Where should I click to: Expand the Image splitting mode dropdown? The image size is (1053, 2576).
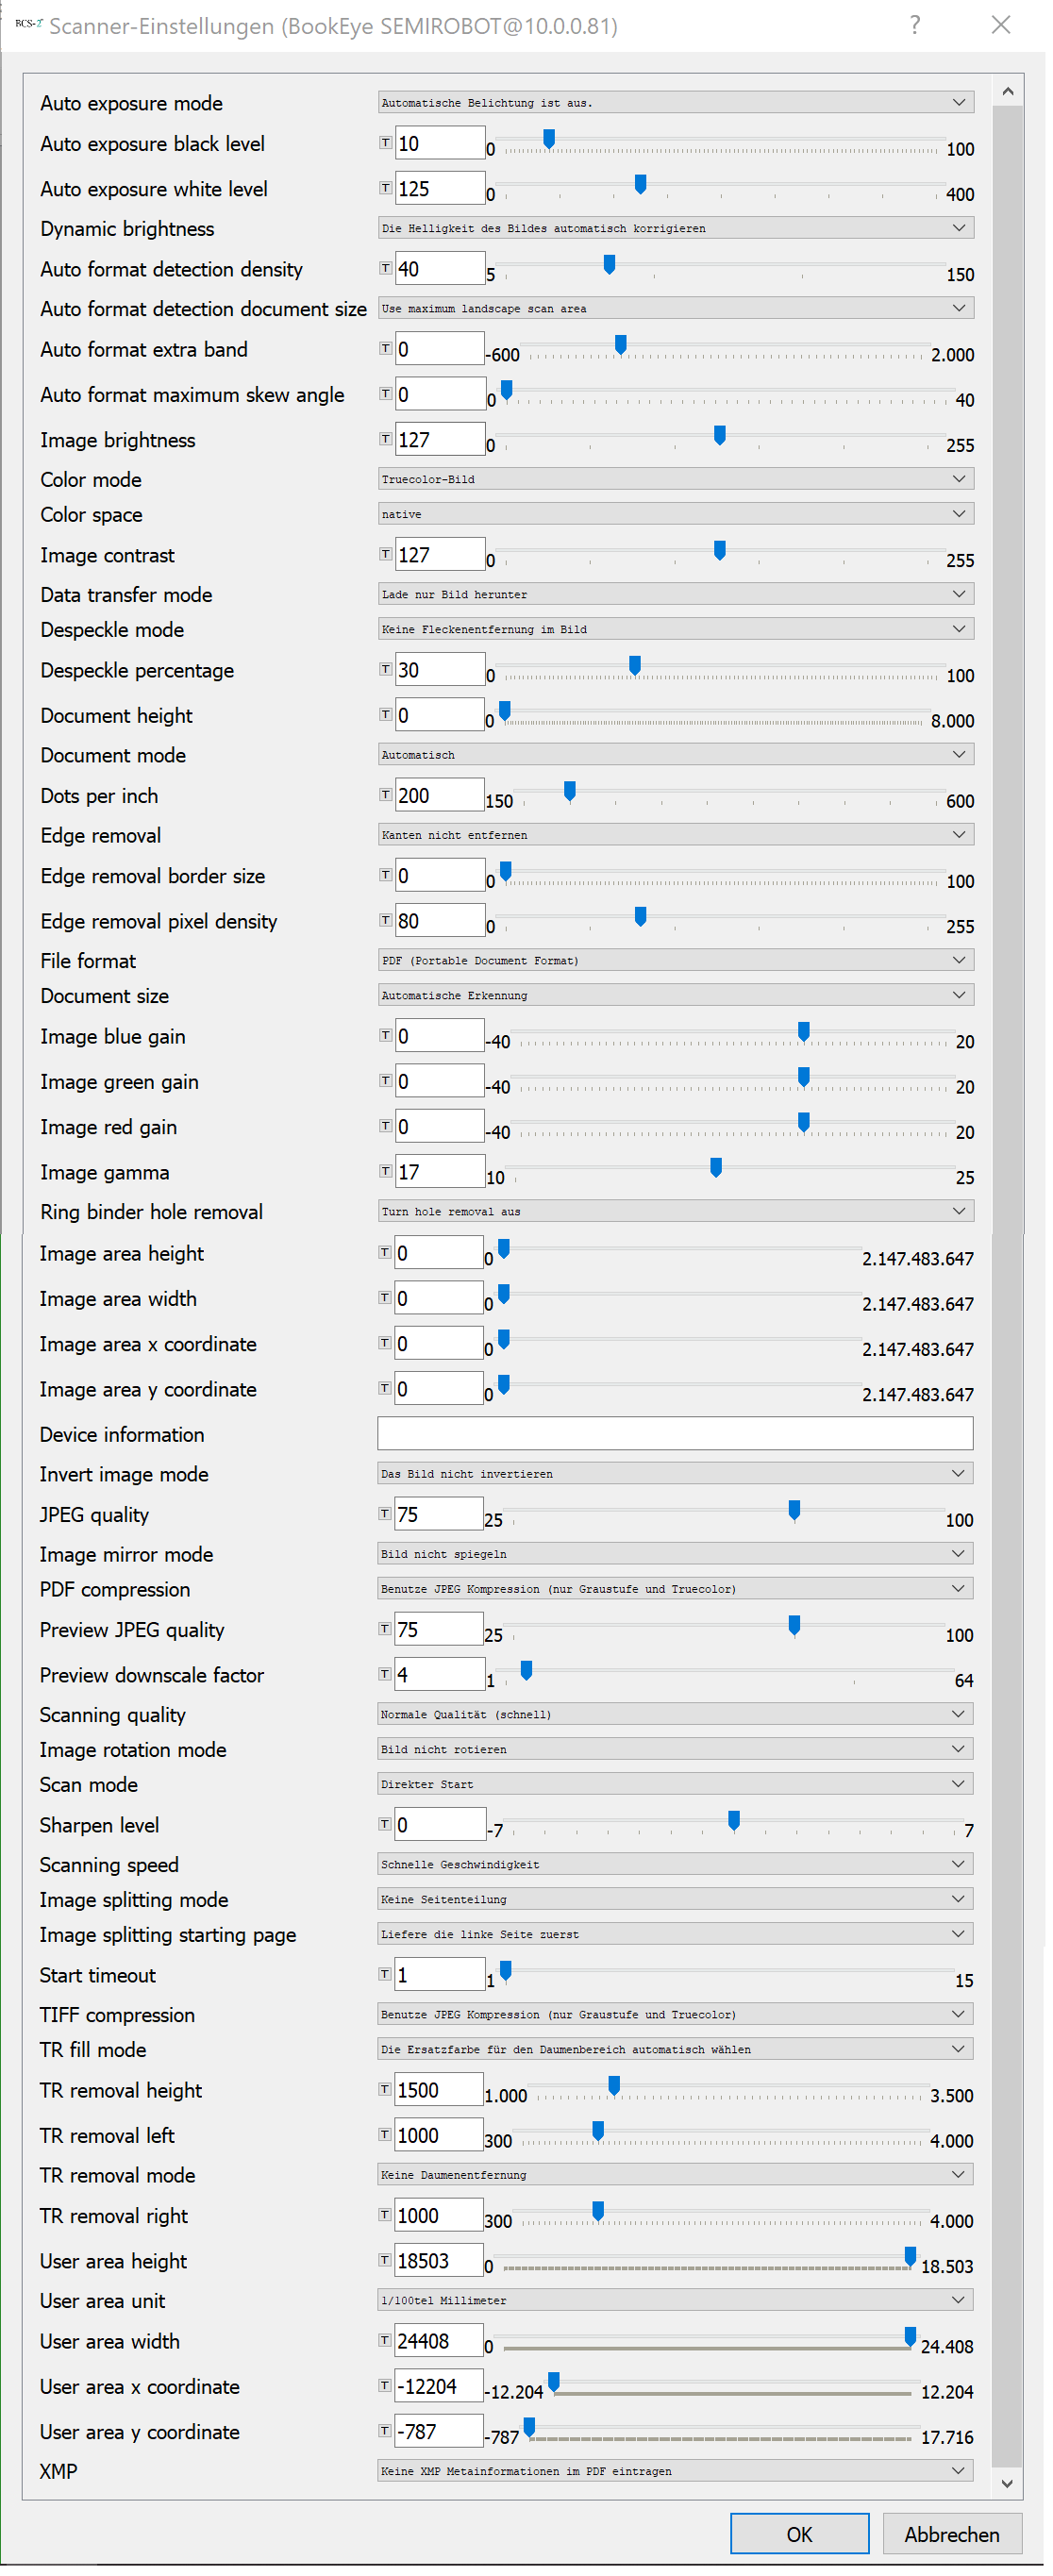point(675,1899)
